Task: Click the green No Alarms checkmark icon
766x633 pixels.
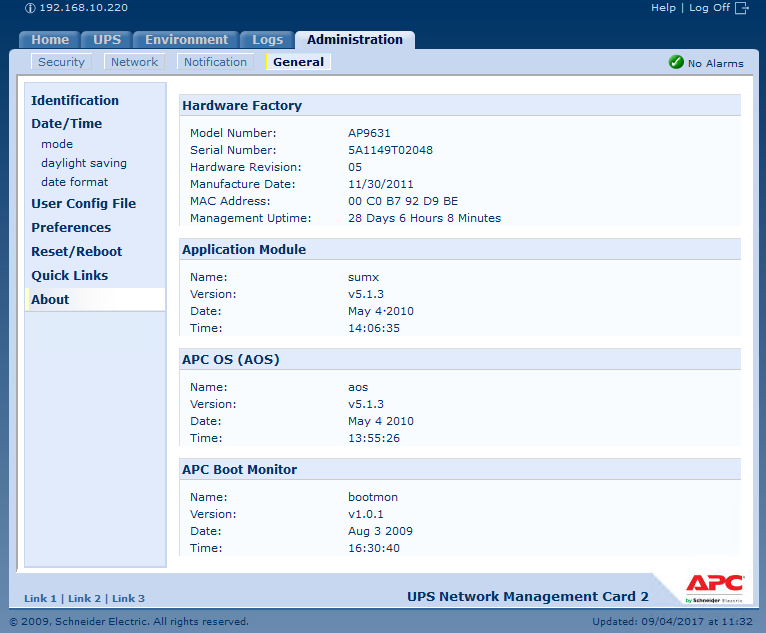Action: click(x=677, y=63)
